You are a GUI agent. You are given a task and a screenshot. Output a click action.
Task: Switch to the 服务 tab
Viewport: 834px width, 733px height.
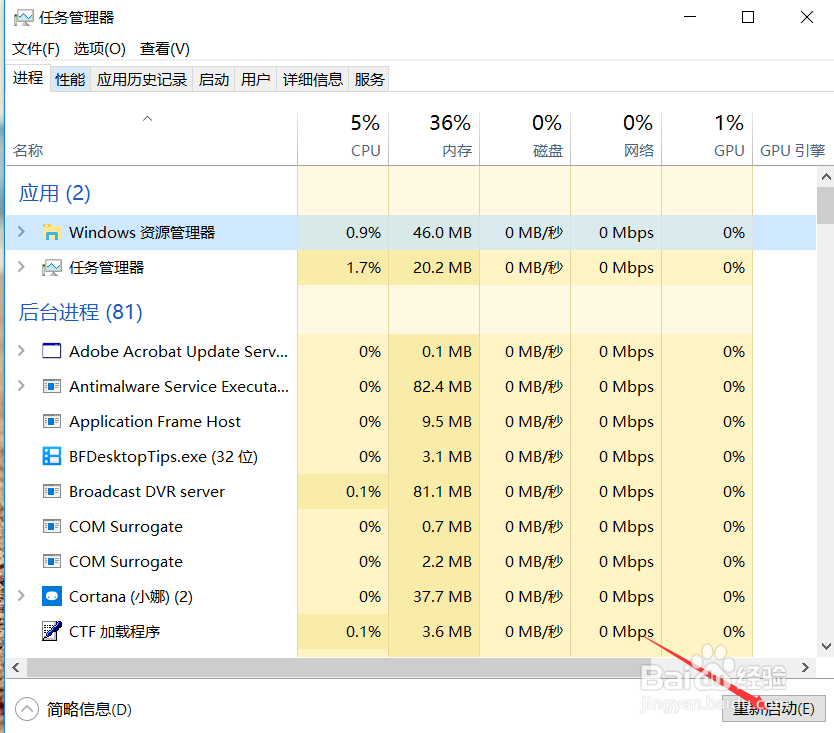pos(369,79)
